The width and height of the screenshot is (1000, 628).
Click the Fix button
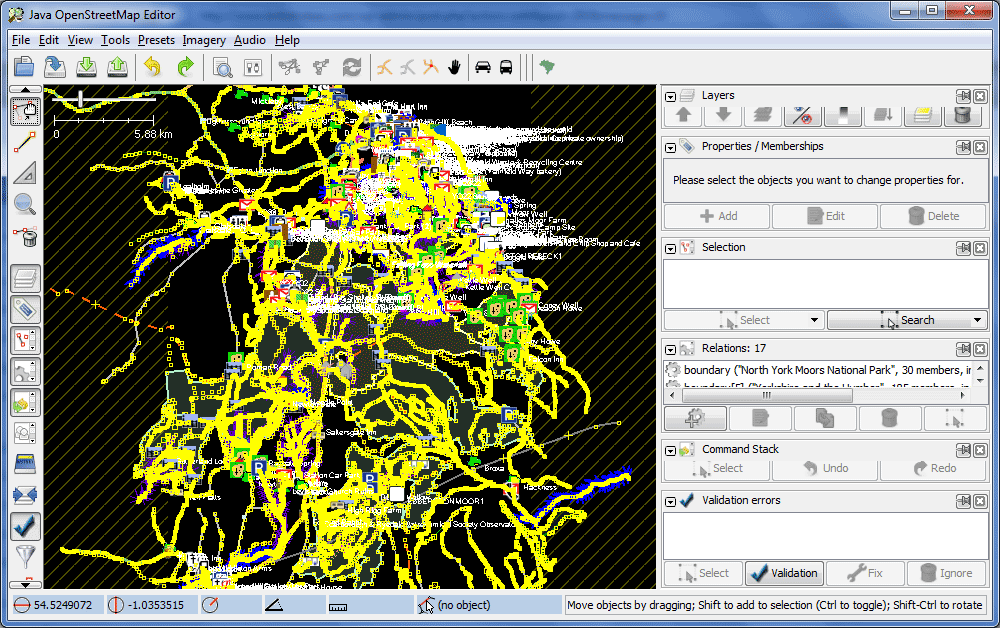(865, 573)
